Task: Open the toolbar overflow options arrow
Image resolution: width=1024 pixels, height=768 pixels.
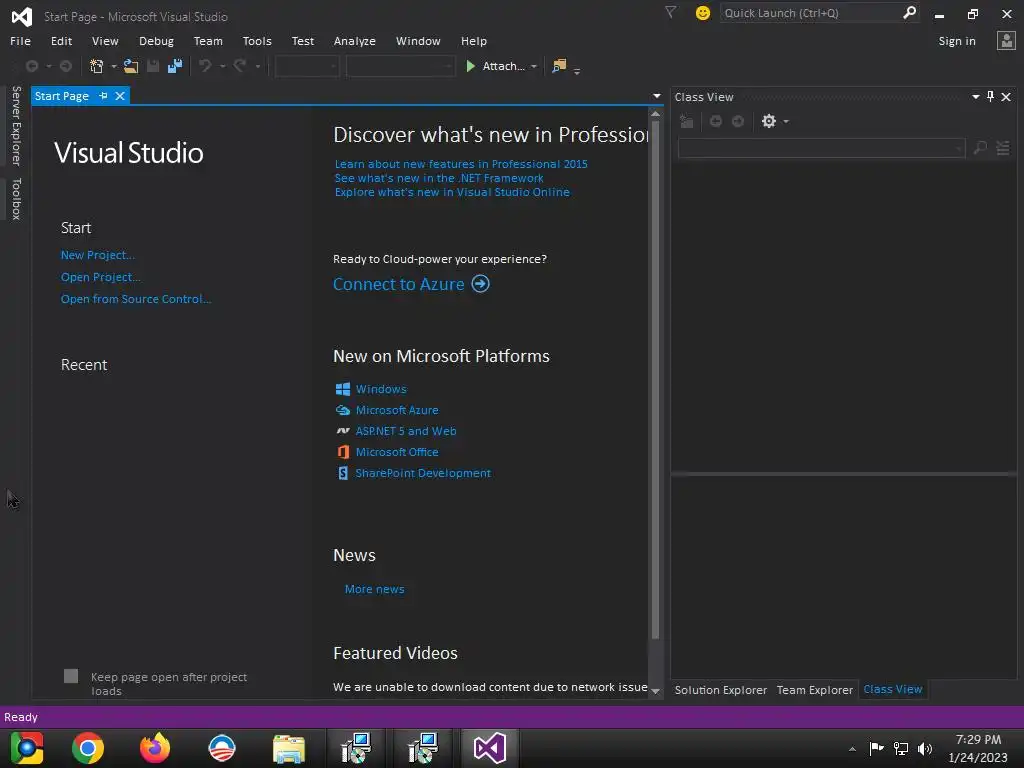Action: tap(577, 71)
